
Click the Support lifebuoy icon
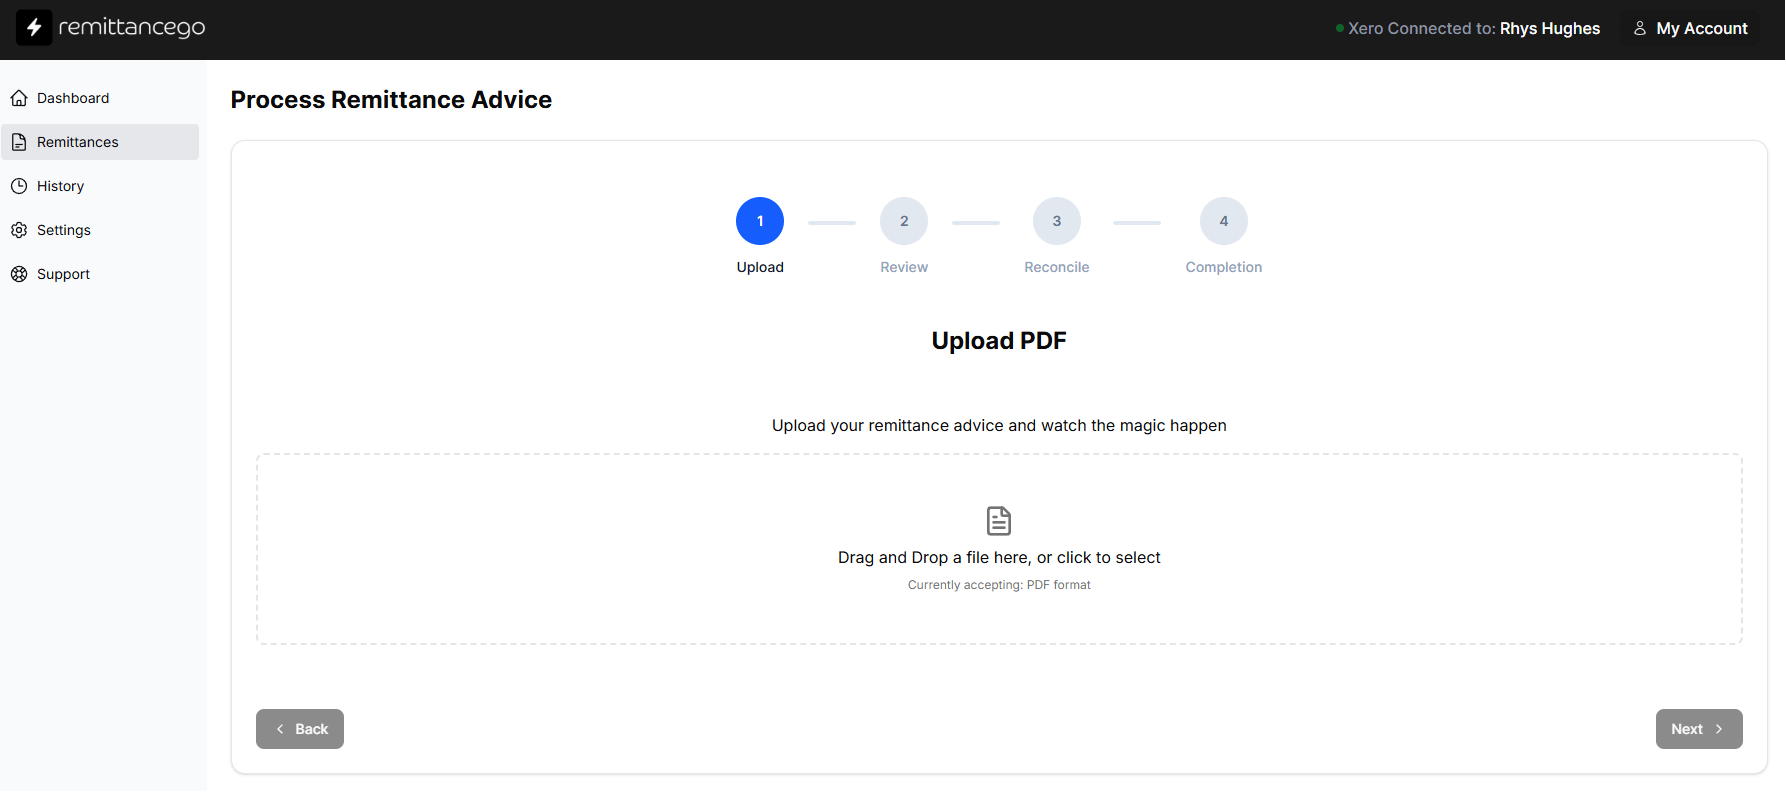tap(19, 274)
